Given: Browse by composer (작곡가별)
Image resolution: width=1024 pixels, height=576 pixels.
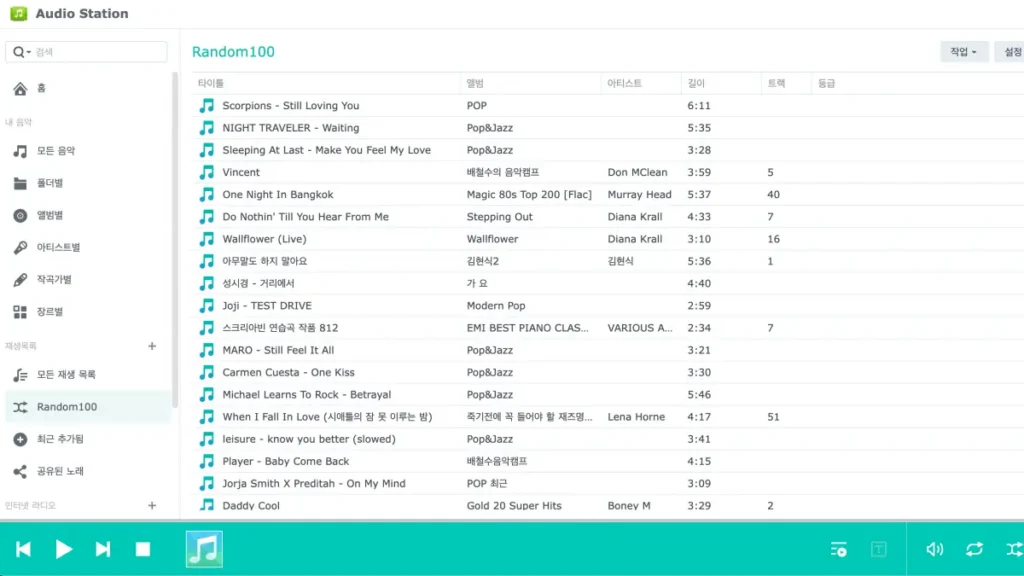Looking at the screenshot, I should pos(88,280).
